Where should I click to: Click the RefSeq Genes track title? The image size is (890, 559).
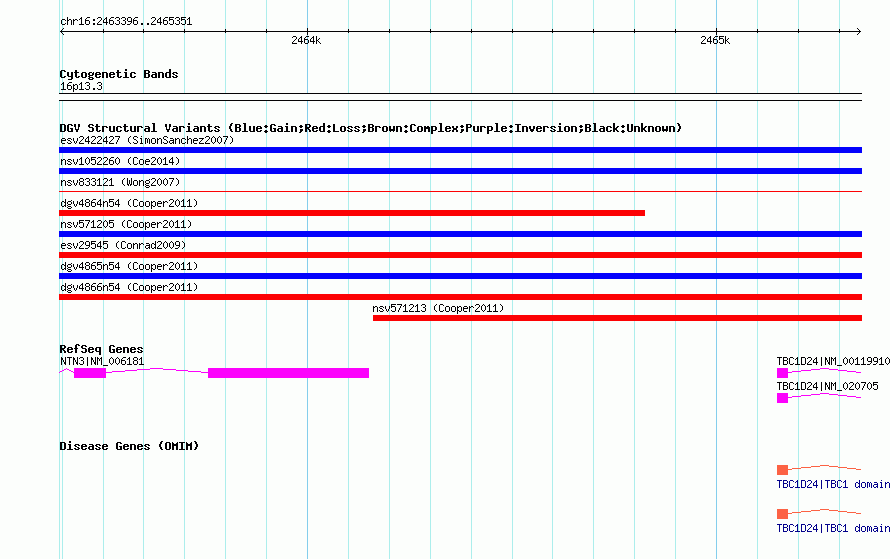(x=101, y=349)
